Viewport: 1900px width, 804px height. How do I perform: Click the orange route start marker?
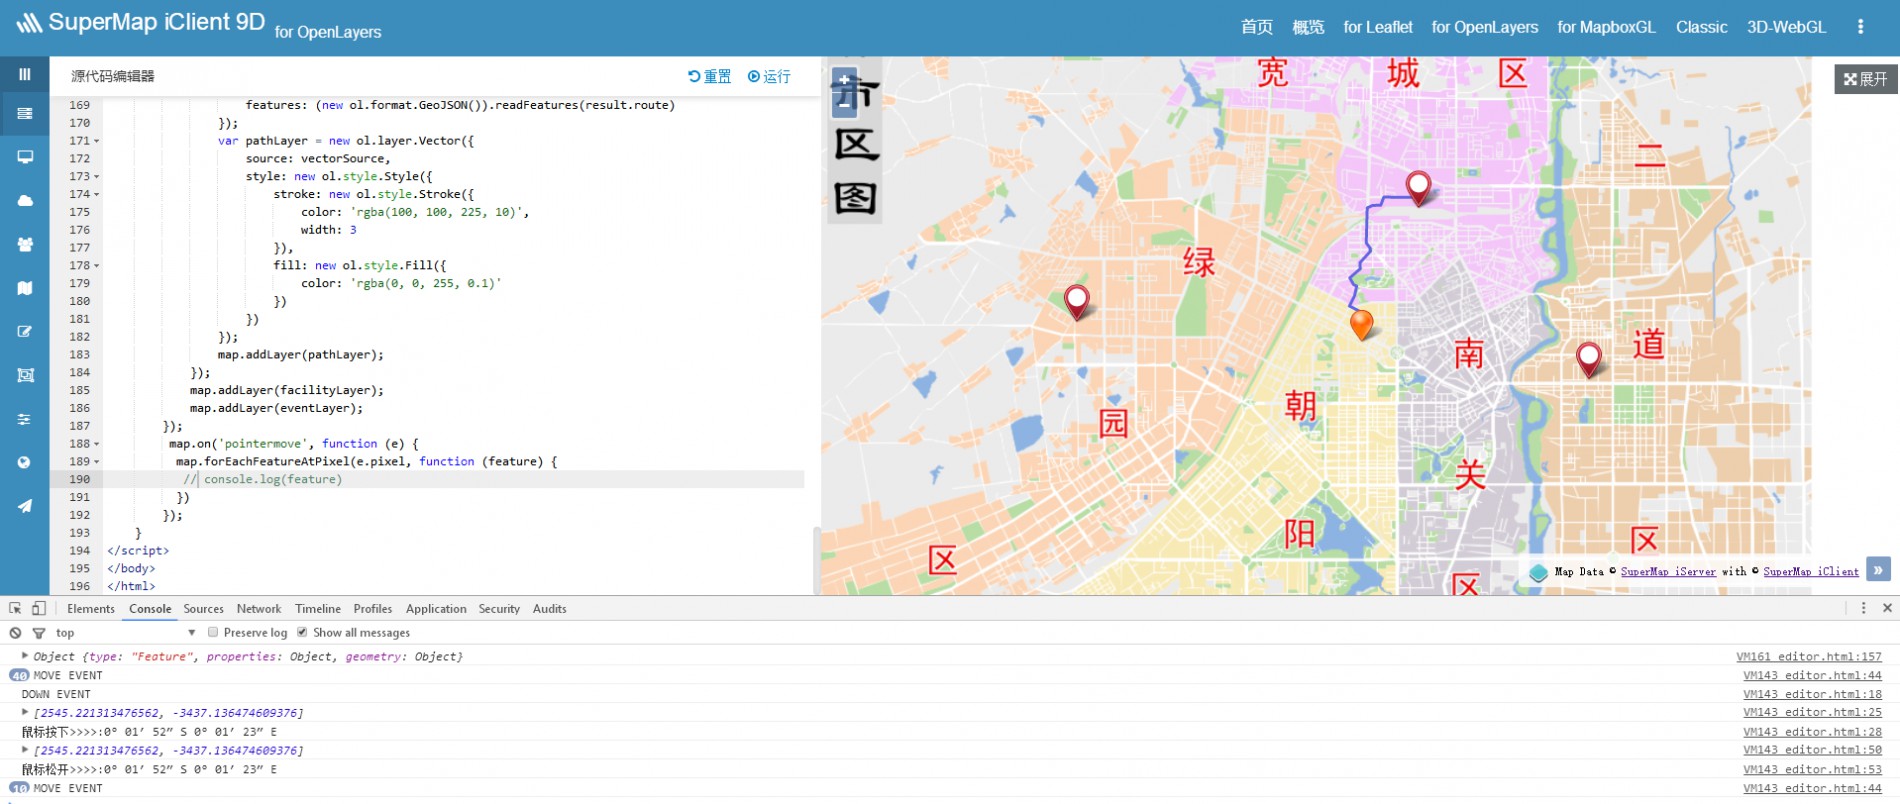tap(1361, 325)
